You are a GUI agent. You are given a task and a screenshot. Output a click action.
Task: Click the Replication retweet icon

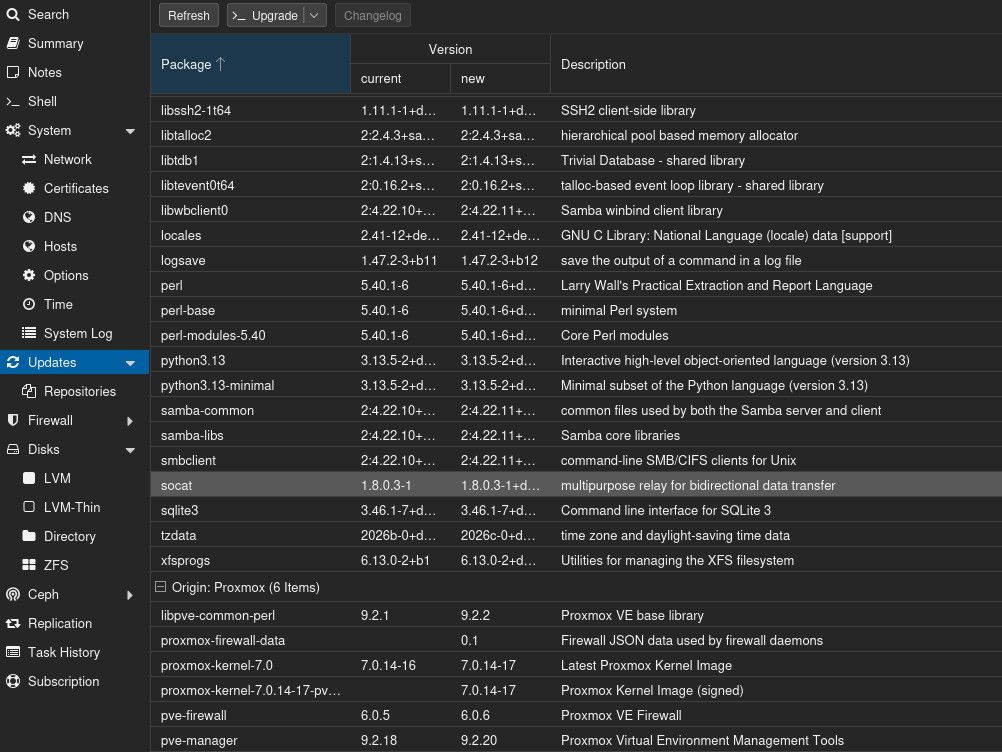click(13, 624)
